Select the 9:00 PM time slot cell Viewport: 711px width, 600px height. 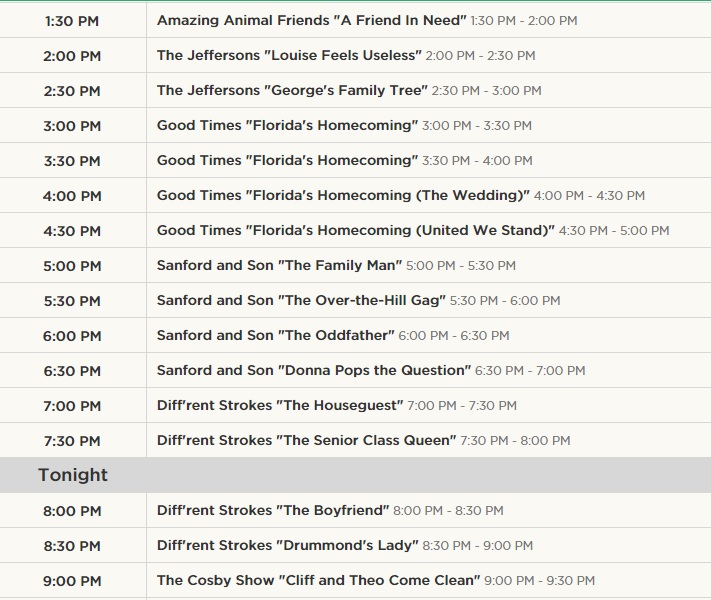(x=72, y=580)
